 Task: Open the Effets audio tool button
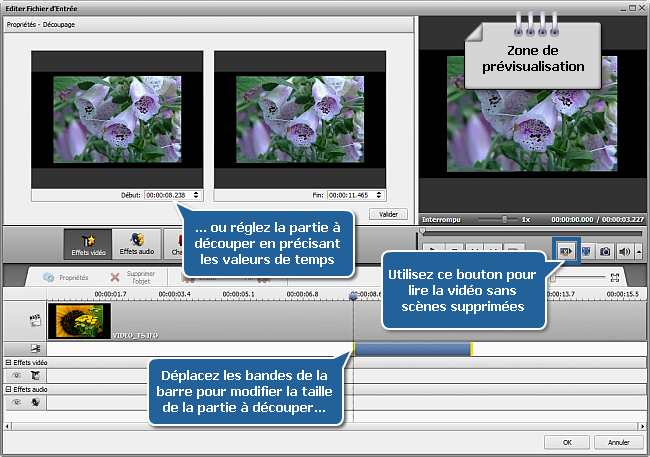pyautogui.click(x=137, y=244)
